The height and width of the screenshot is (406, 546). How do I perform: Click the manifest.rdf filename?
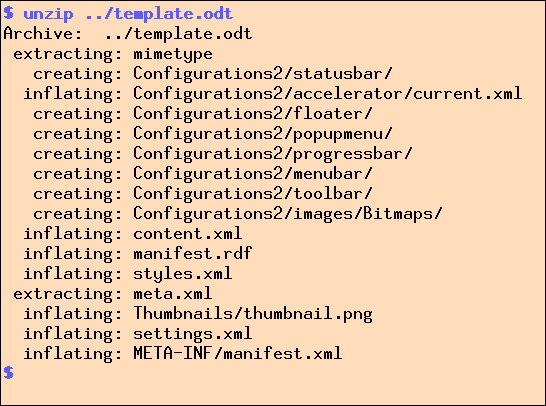(x=193, y=254)
